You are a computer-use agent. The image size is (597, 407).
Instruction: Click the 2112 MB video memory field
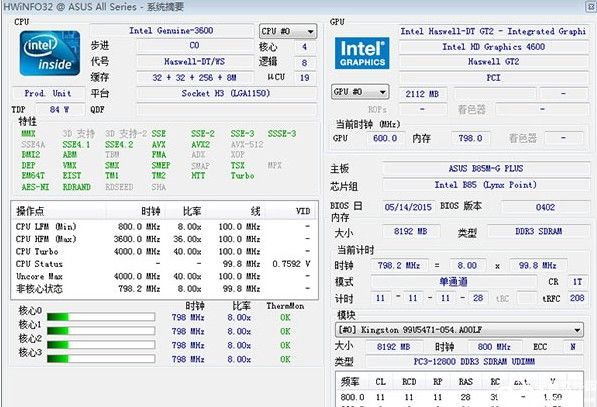(x=422, y=94)
